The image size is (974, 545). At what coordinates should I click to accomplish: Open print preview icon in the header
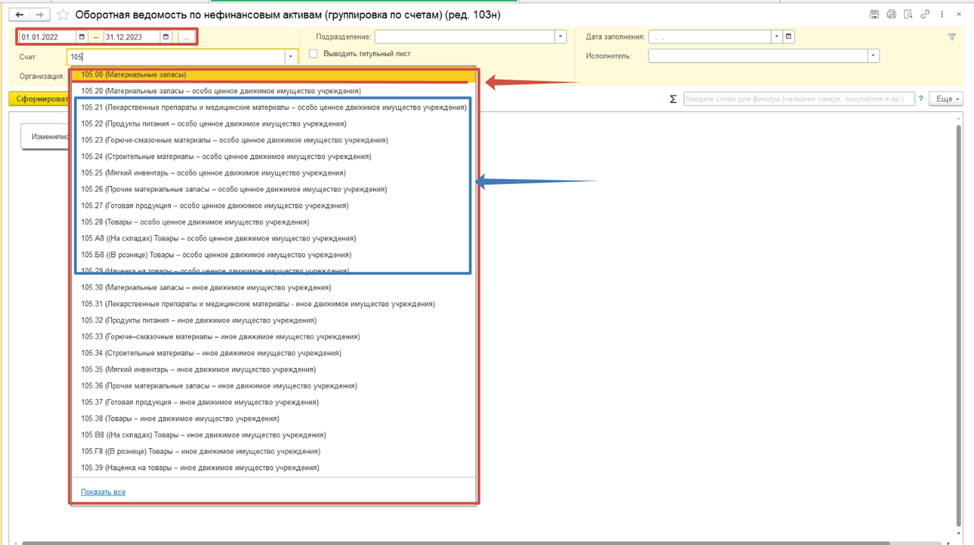(x=908, y=14)
